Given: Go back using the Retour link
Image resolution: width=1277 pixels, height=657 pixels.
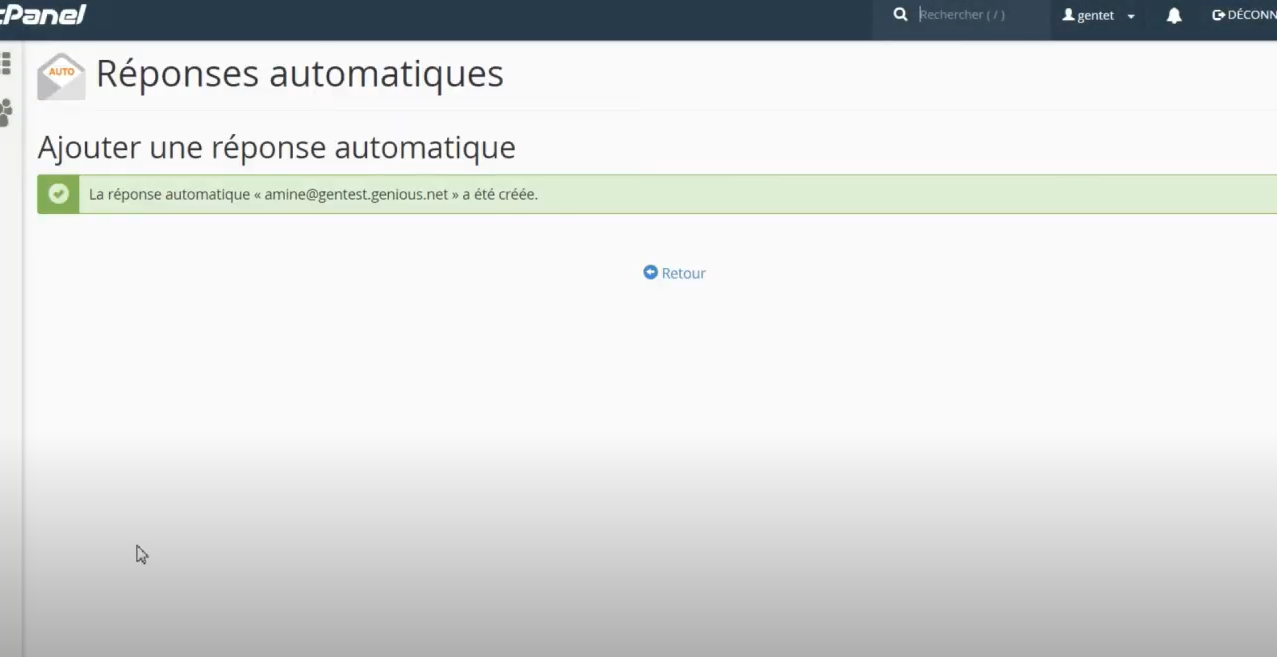Looking at the screenshot, I should tap(683, 273).
